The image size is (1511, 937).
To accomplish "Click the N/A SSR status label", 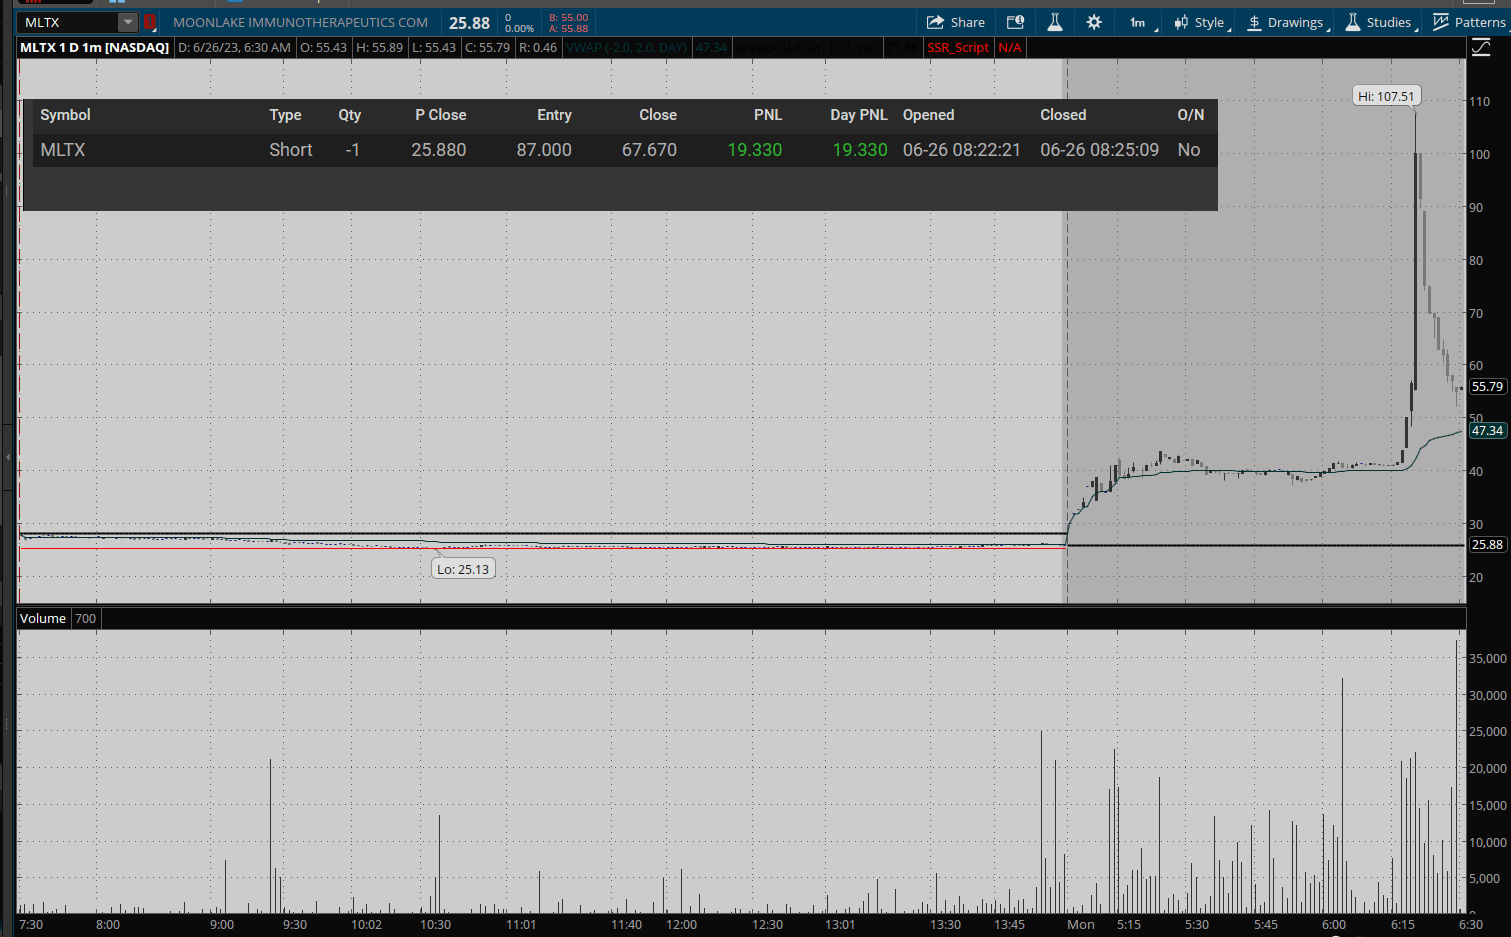I will click(x=1010, y=47).
